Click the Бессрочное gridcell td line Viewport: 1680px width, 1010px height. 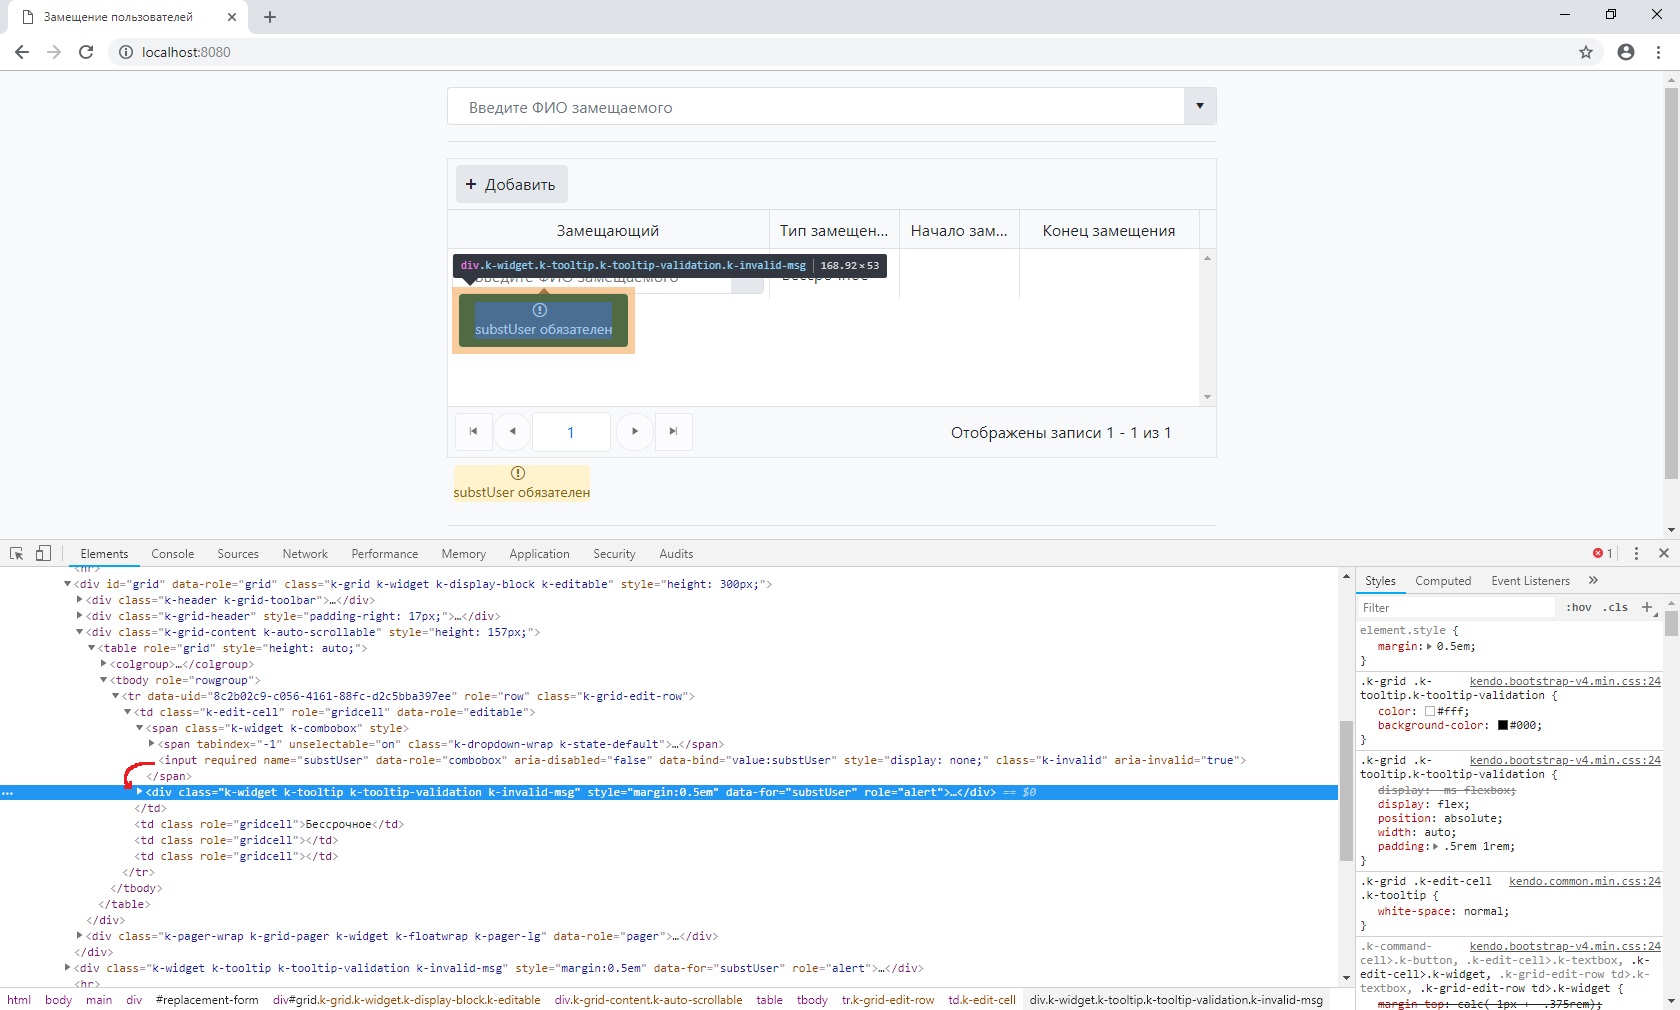(x=270, y=824)
